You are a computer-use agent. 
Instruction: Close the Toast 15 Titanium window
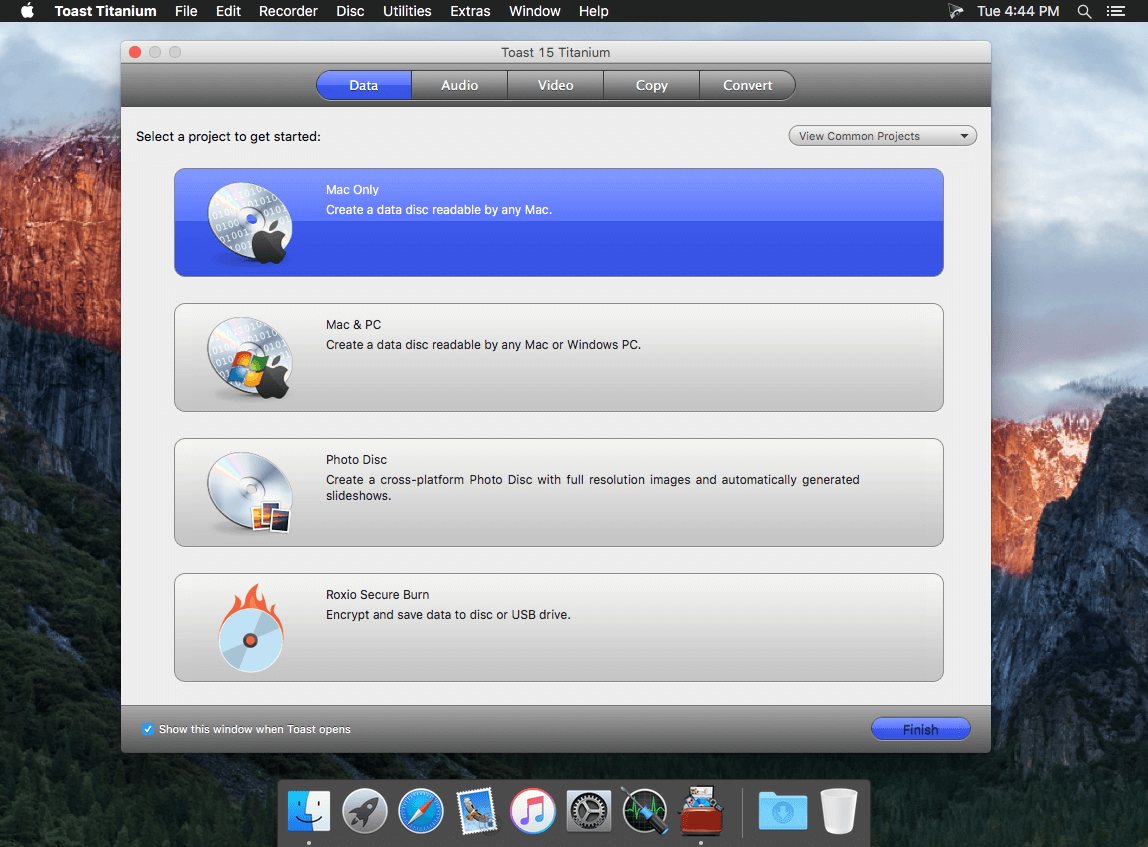point(135,52)
